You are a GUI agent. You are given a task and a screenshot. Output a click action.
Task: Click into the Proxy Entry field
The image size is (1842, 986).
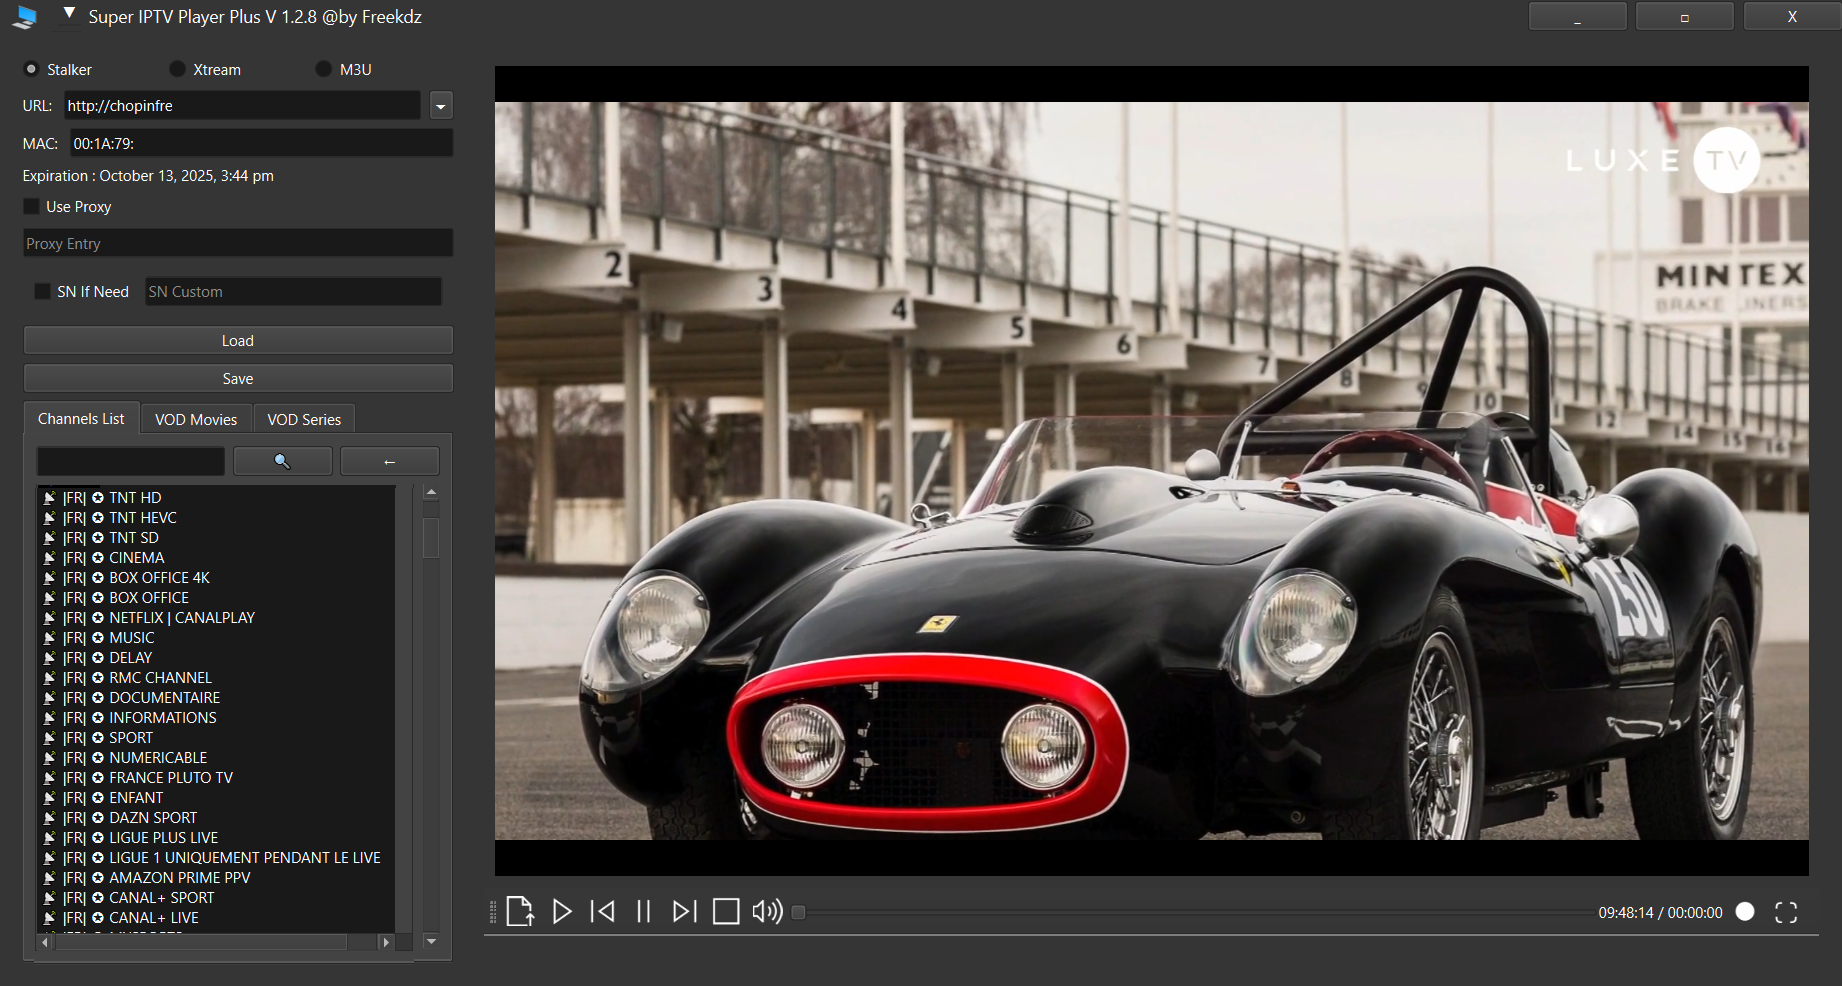(238, 243)
